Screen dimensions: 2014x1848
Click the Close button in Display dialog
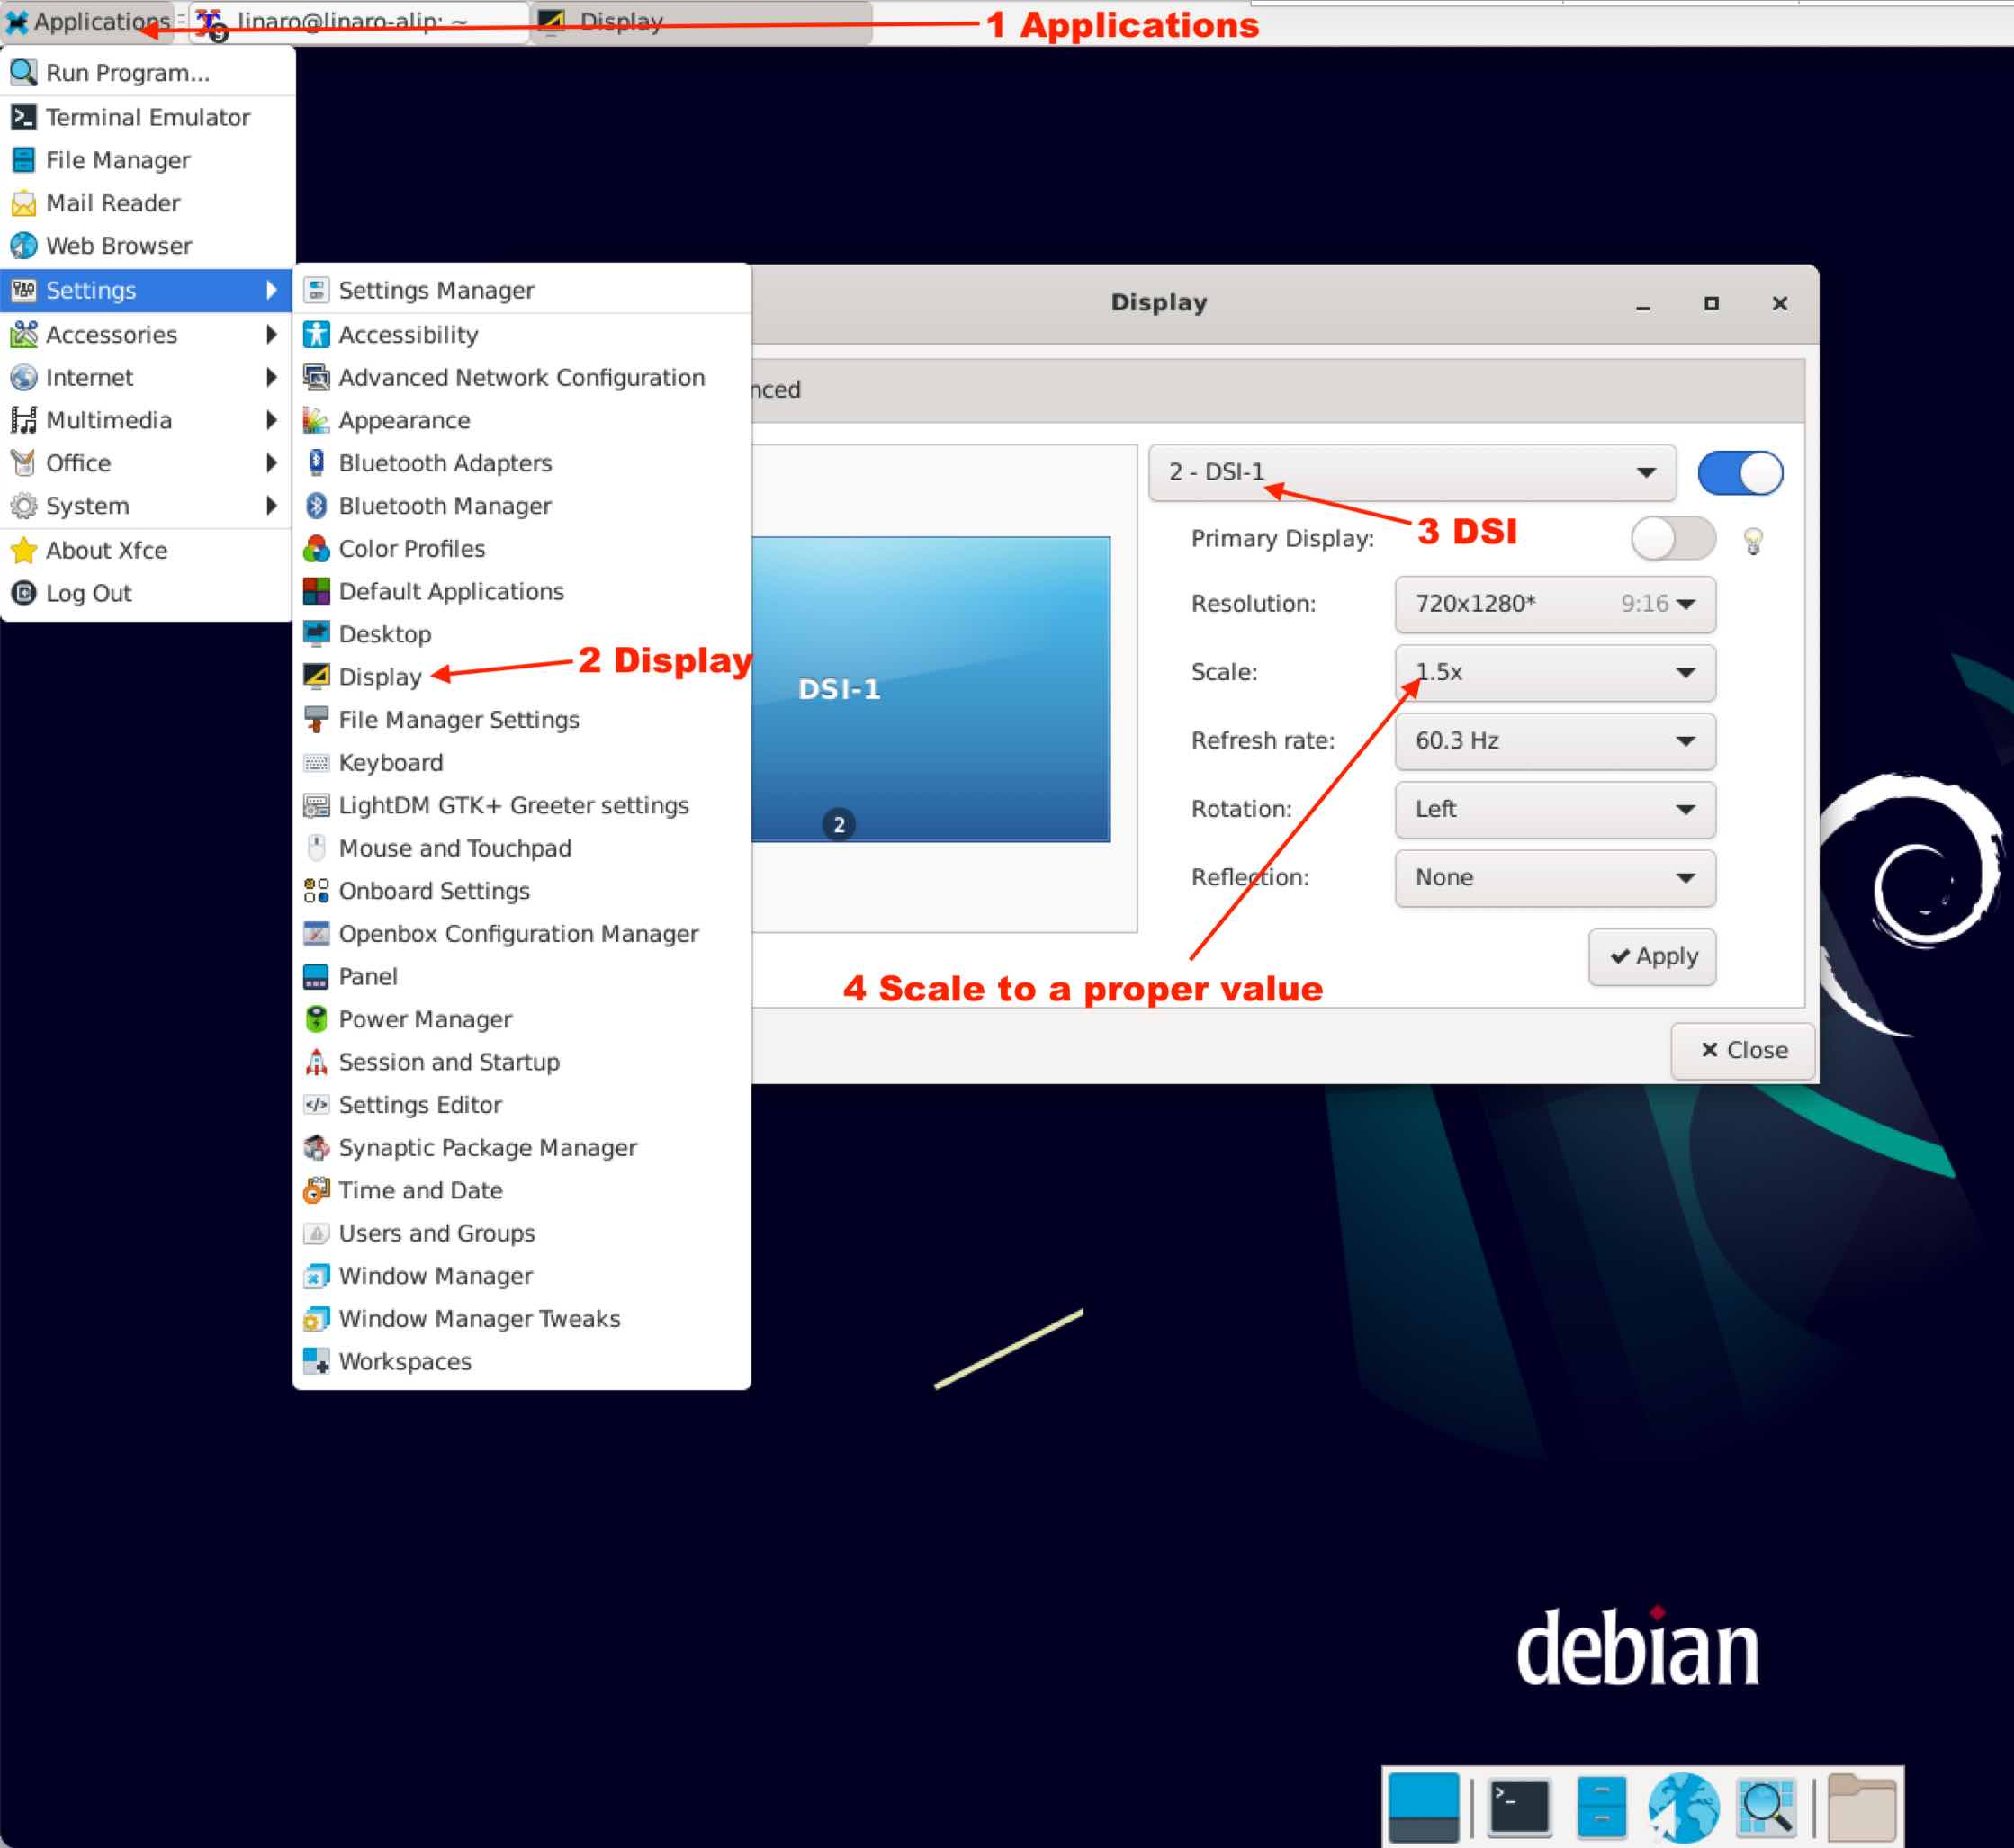(x=1743, y=1050)
